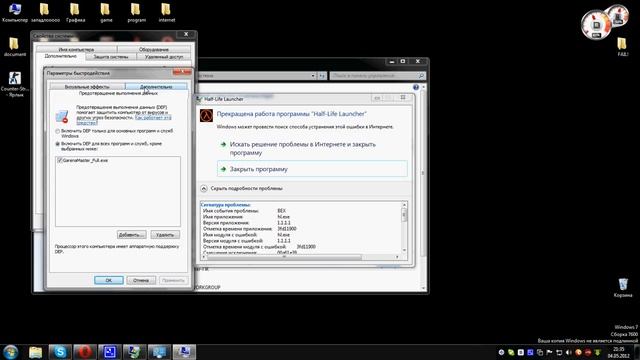Click the Удалить button

click(165, 235)
